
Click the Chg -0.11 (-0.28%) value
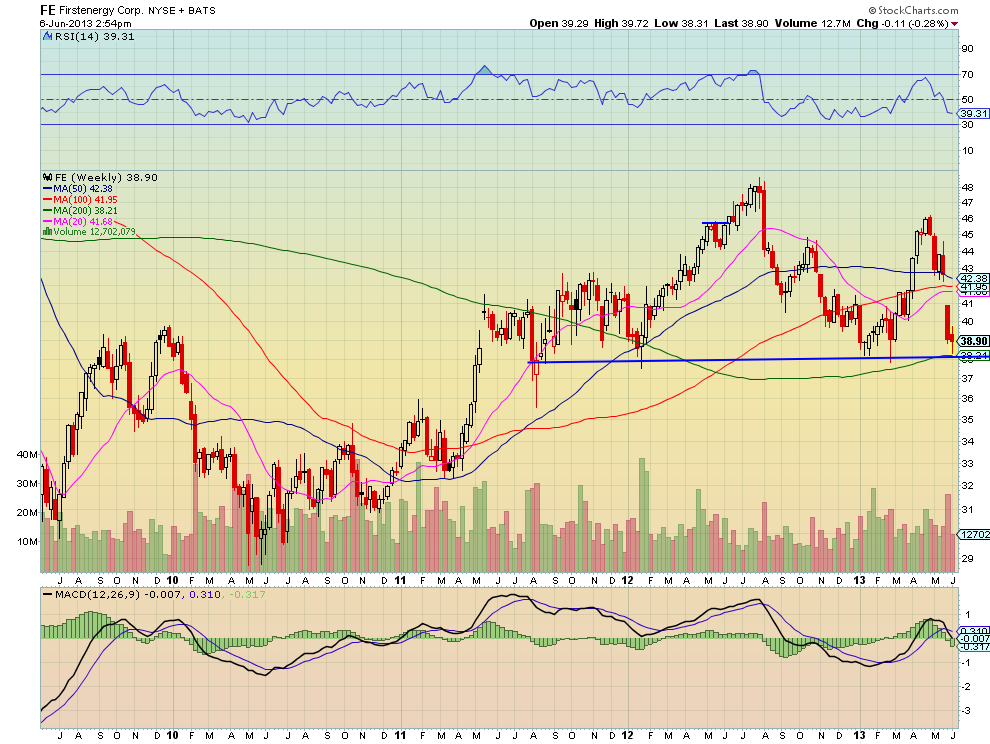(x=902, y=23)
